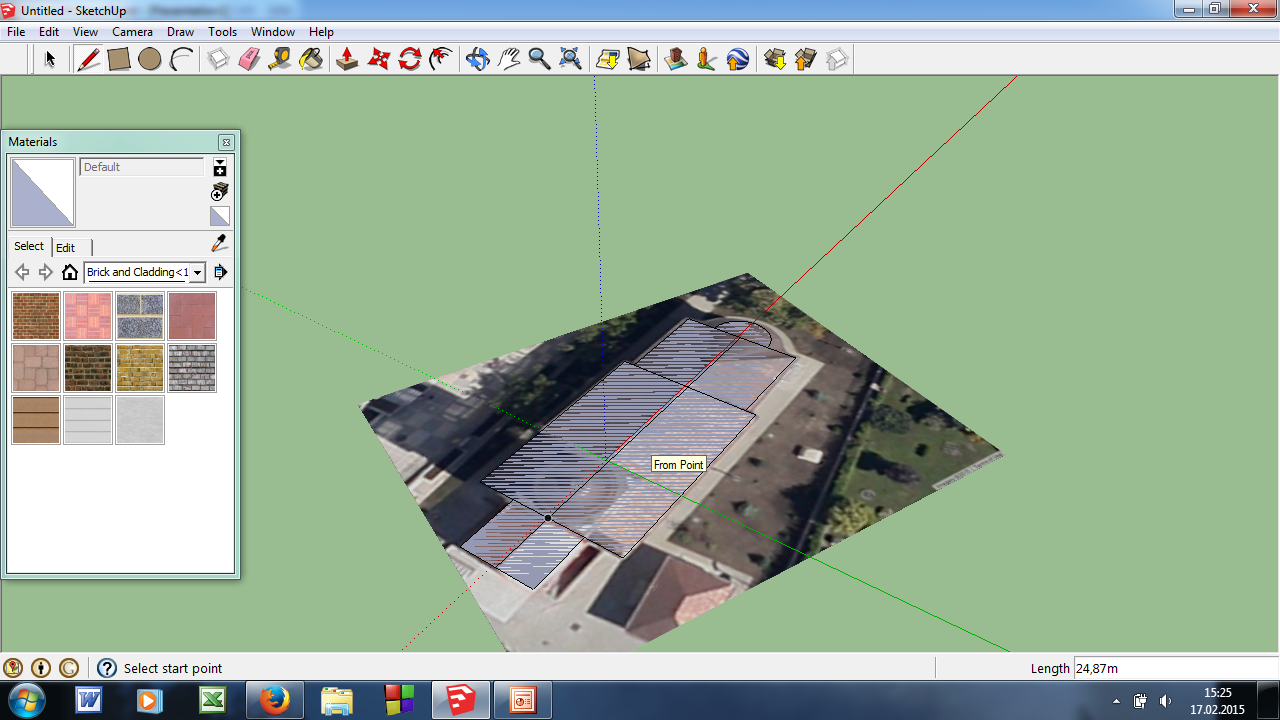The image size is (1280, 720).
Task: Select the Rectangle drawing tool
Action: [119, 59]
